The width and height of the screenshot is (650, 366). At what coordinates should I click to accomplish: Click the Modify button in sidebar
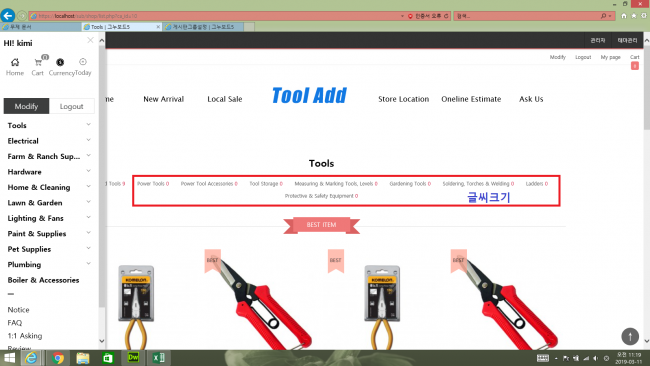click(27, 106)
